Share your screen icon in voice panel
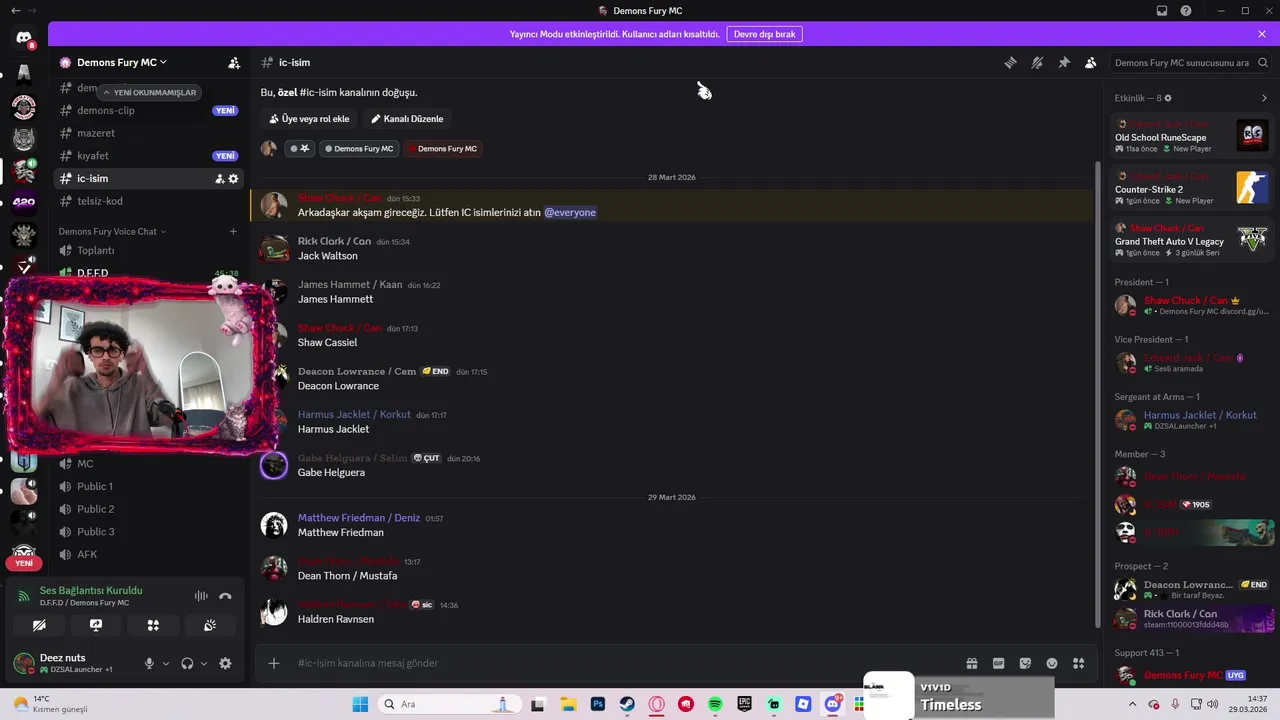 pyautogui.click(x=96, y=625)
